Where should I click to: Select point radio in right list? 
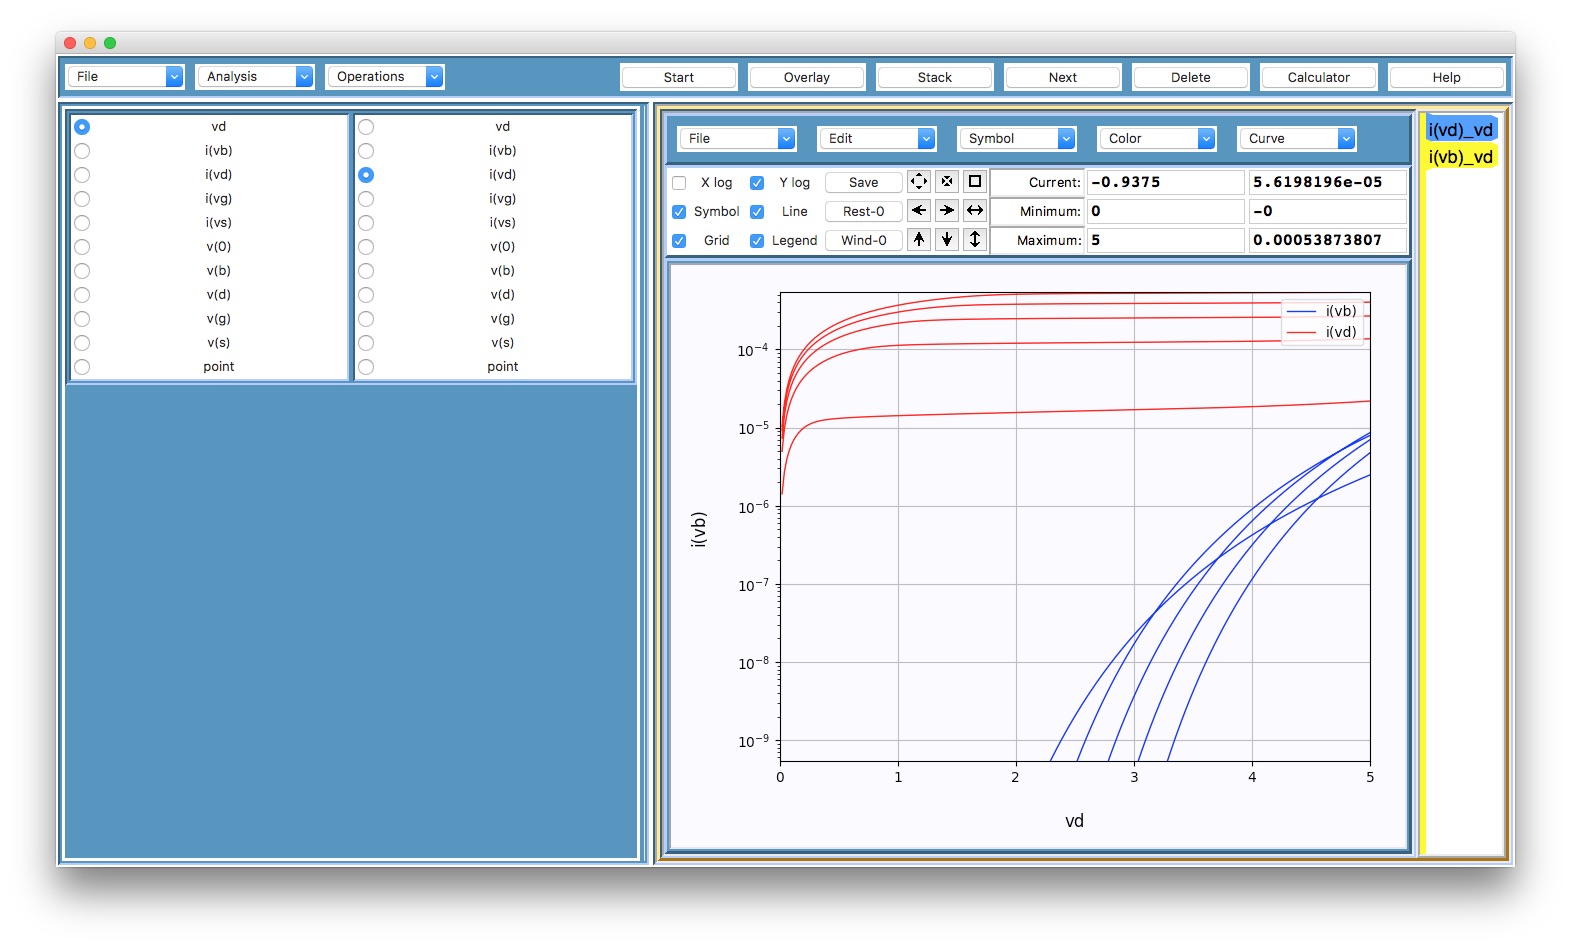366,367
